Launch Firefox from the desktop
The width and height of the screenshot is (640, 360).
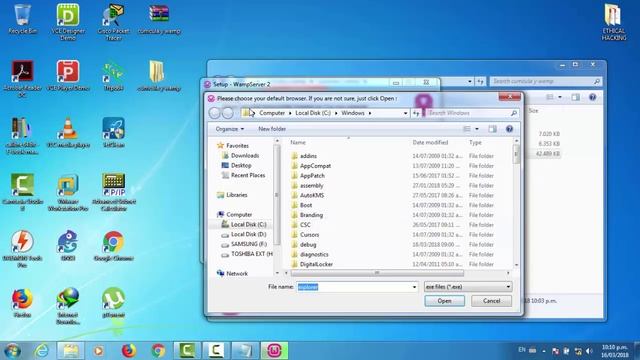pyautogui.click(x=22, y=302)
